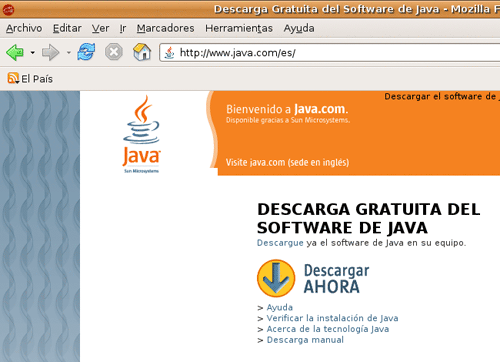Open the 'Descarga manual' link
500x362 pixels.
[x=305, y=340]
